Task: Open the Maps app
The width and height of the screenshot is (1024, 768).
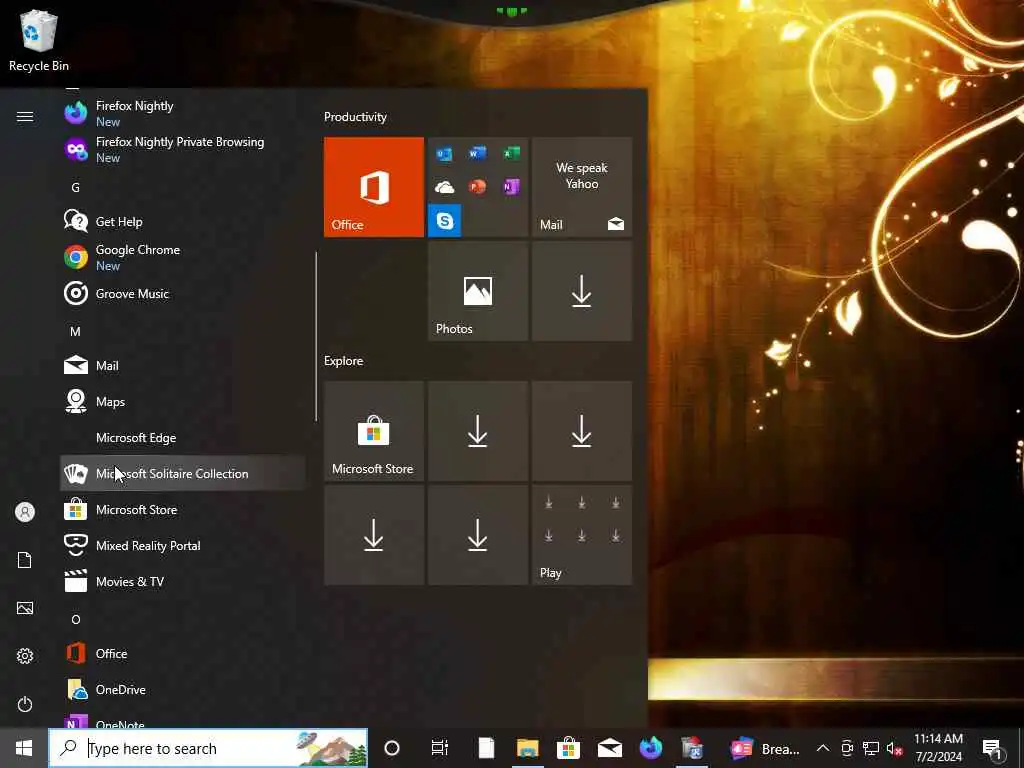Action: tap(183, 401)
